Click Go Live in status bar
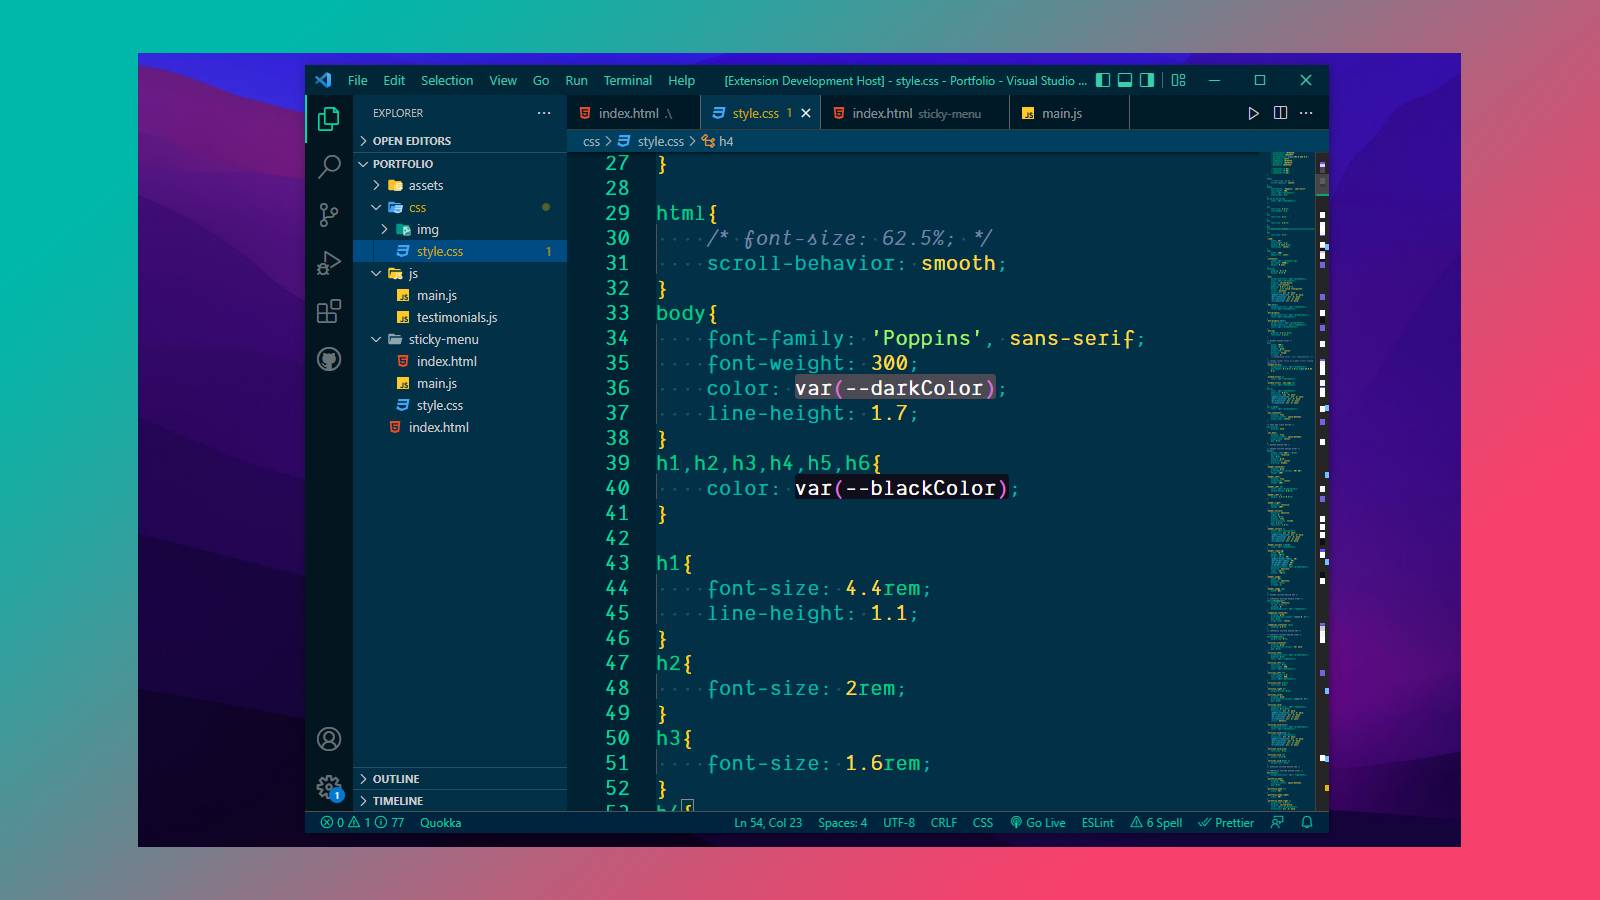The width and height of the screenshot is (1600, 900). pyautogui.click(x=1037, y=822)
